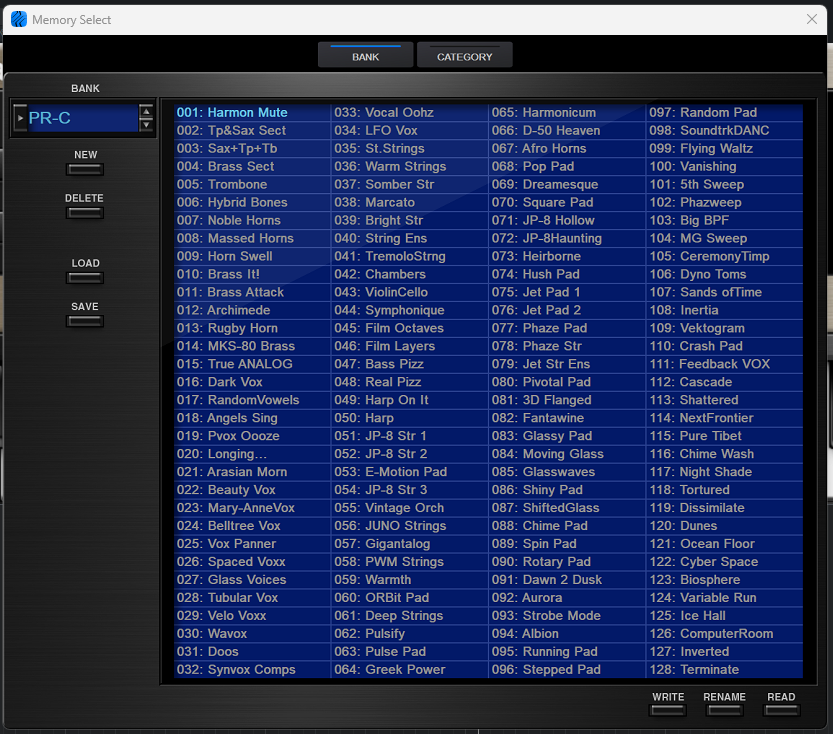Click the bank down arrow stepper

point(147,125)
